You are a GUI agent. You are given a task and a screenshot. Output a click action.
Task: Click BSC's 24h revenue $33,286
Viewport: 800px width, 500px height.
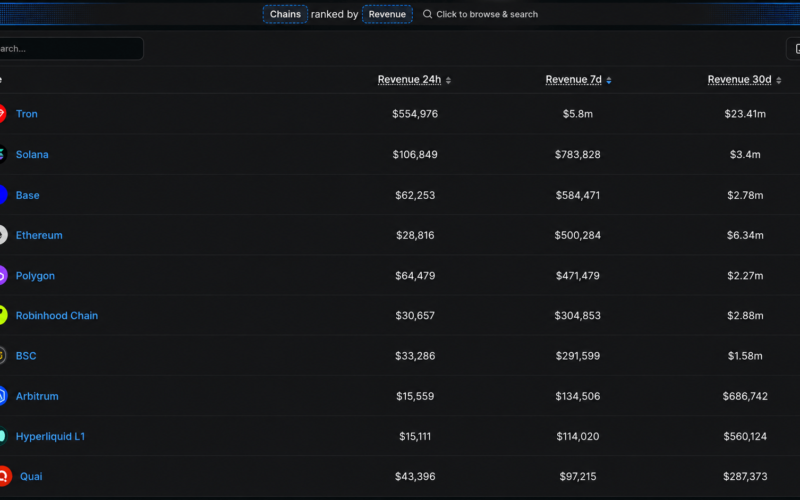[x=415, y=356]
